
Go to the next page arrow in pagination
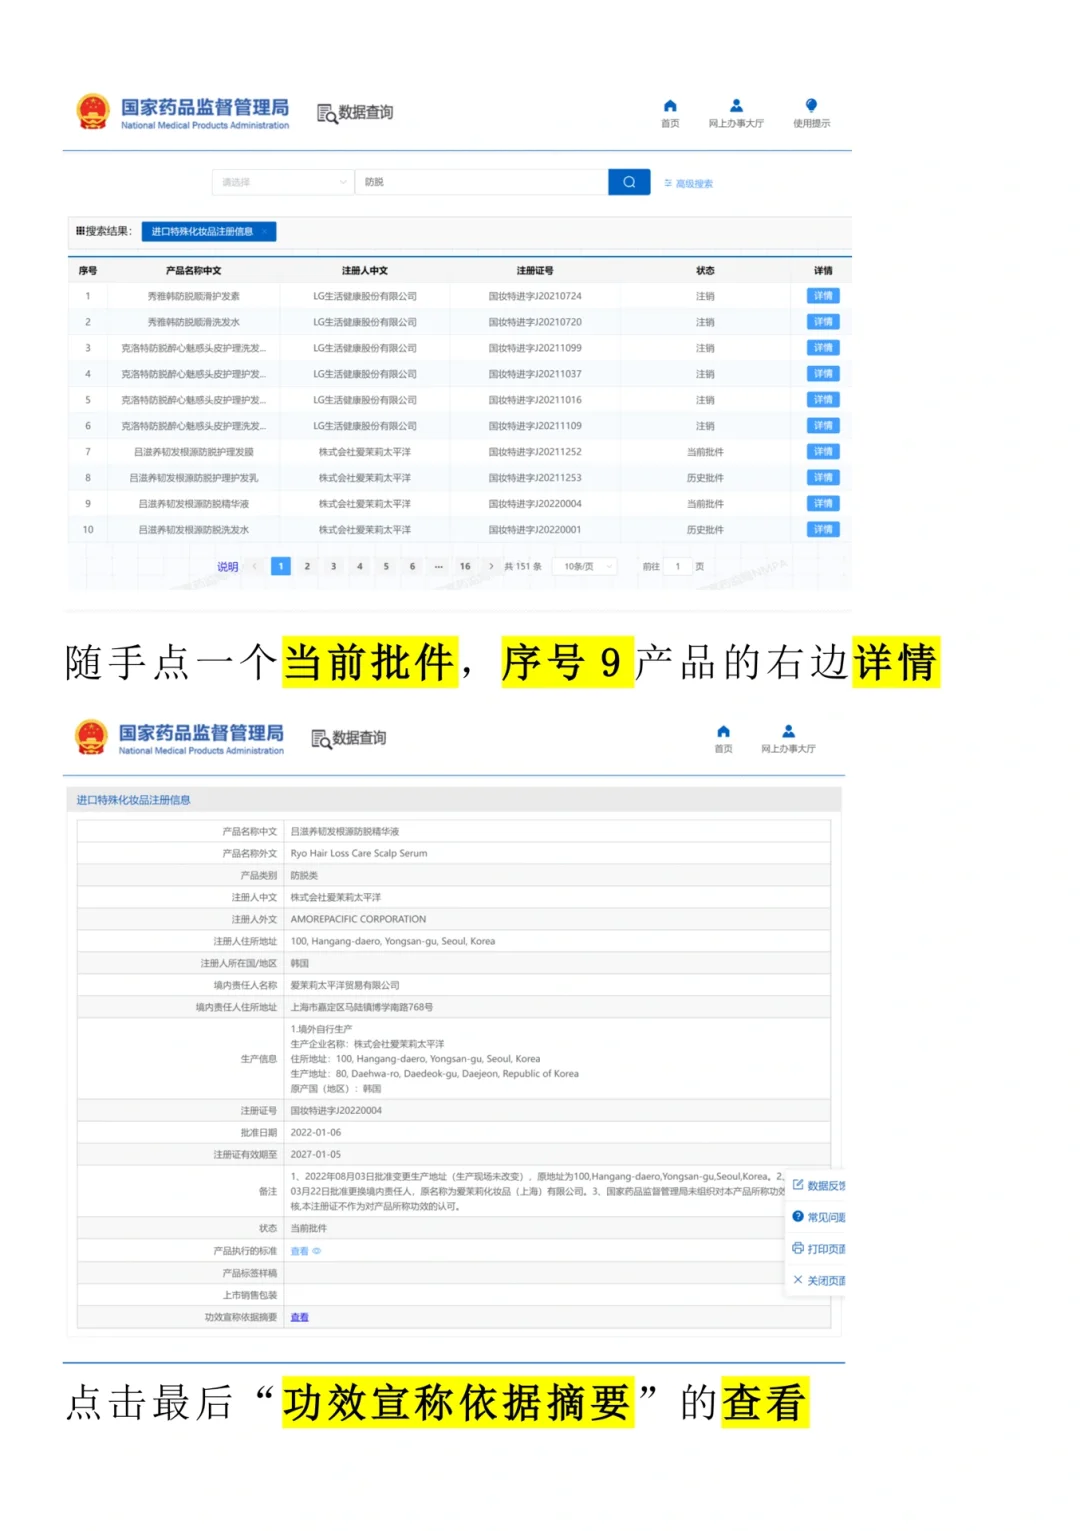491,566
